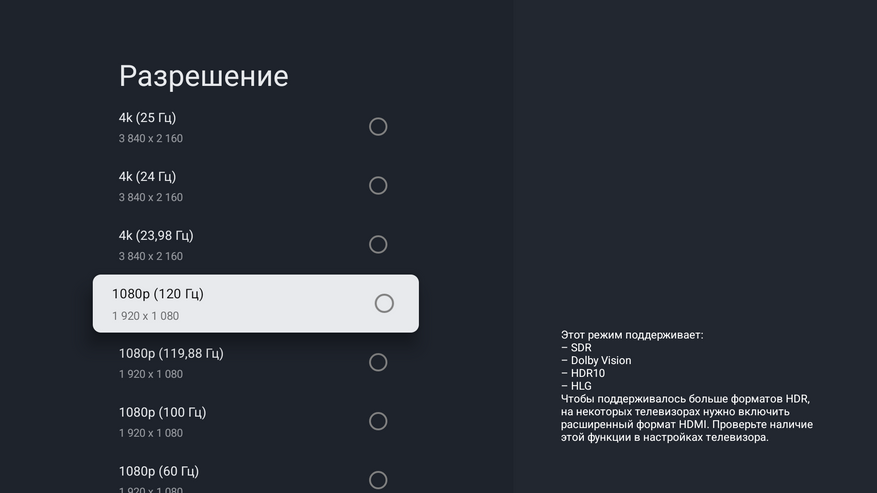
Task: Select the 4k (24 Гц) radio button
Action: pos(378,185)
